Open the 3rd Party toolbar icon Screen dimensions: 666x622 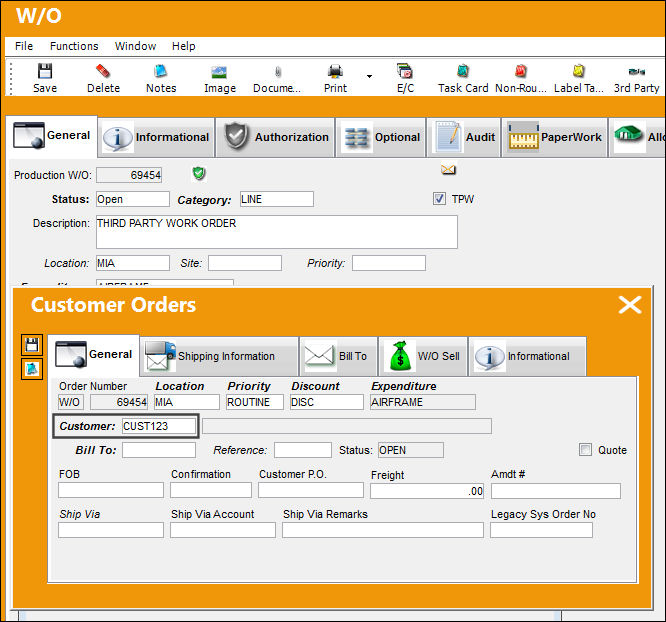[x=636, y=78]
